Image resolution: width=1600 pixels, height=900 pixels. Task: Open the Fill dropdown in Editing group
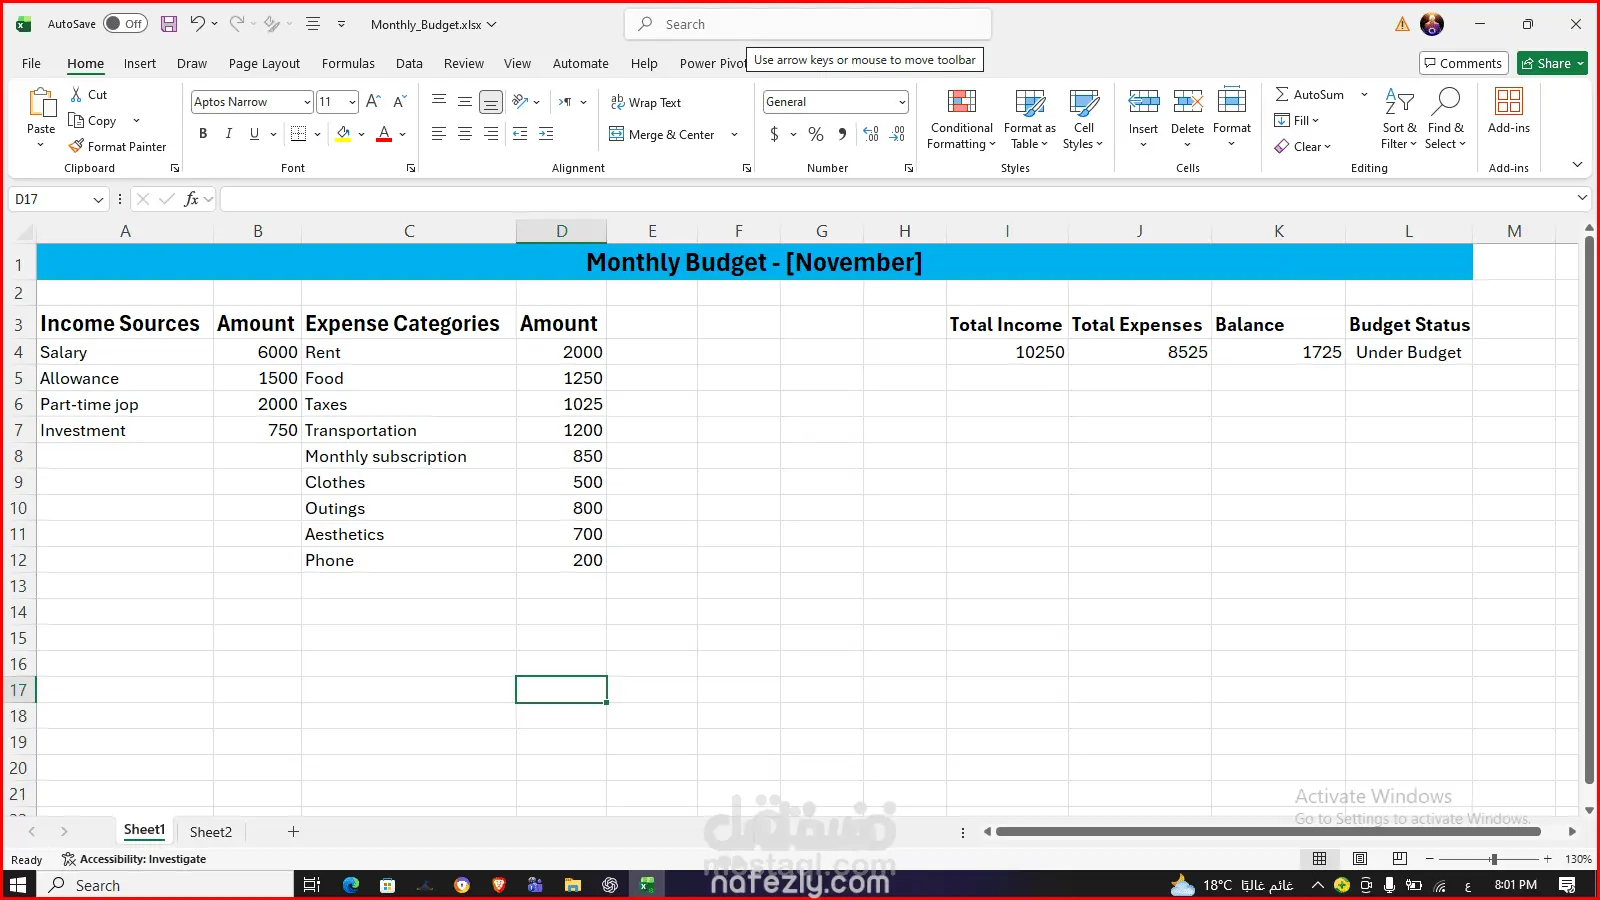click(x=1297, y=120)
